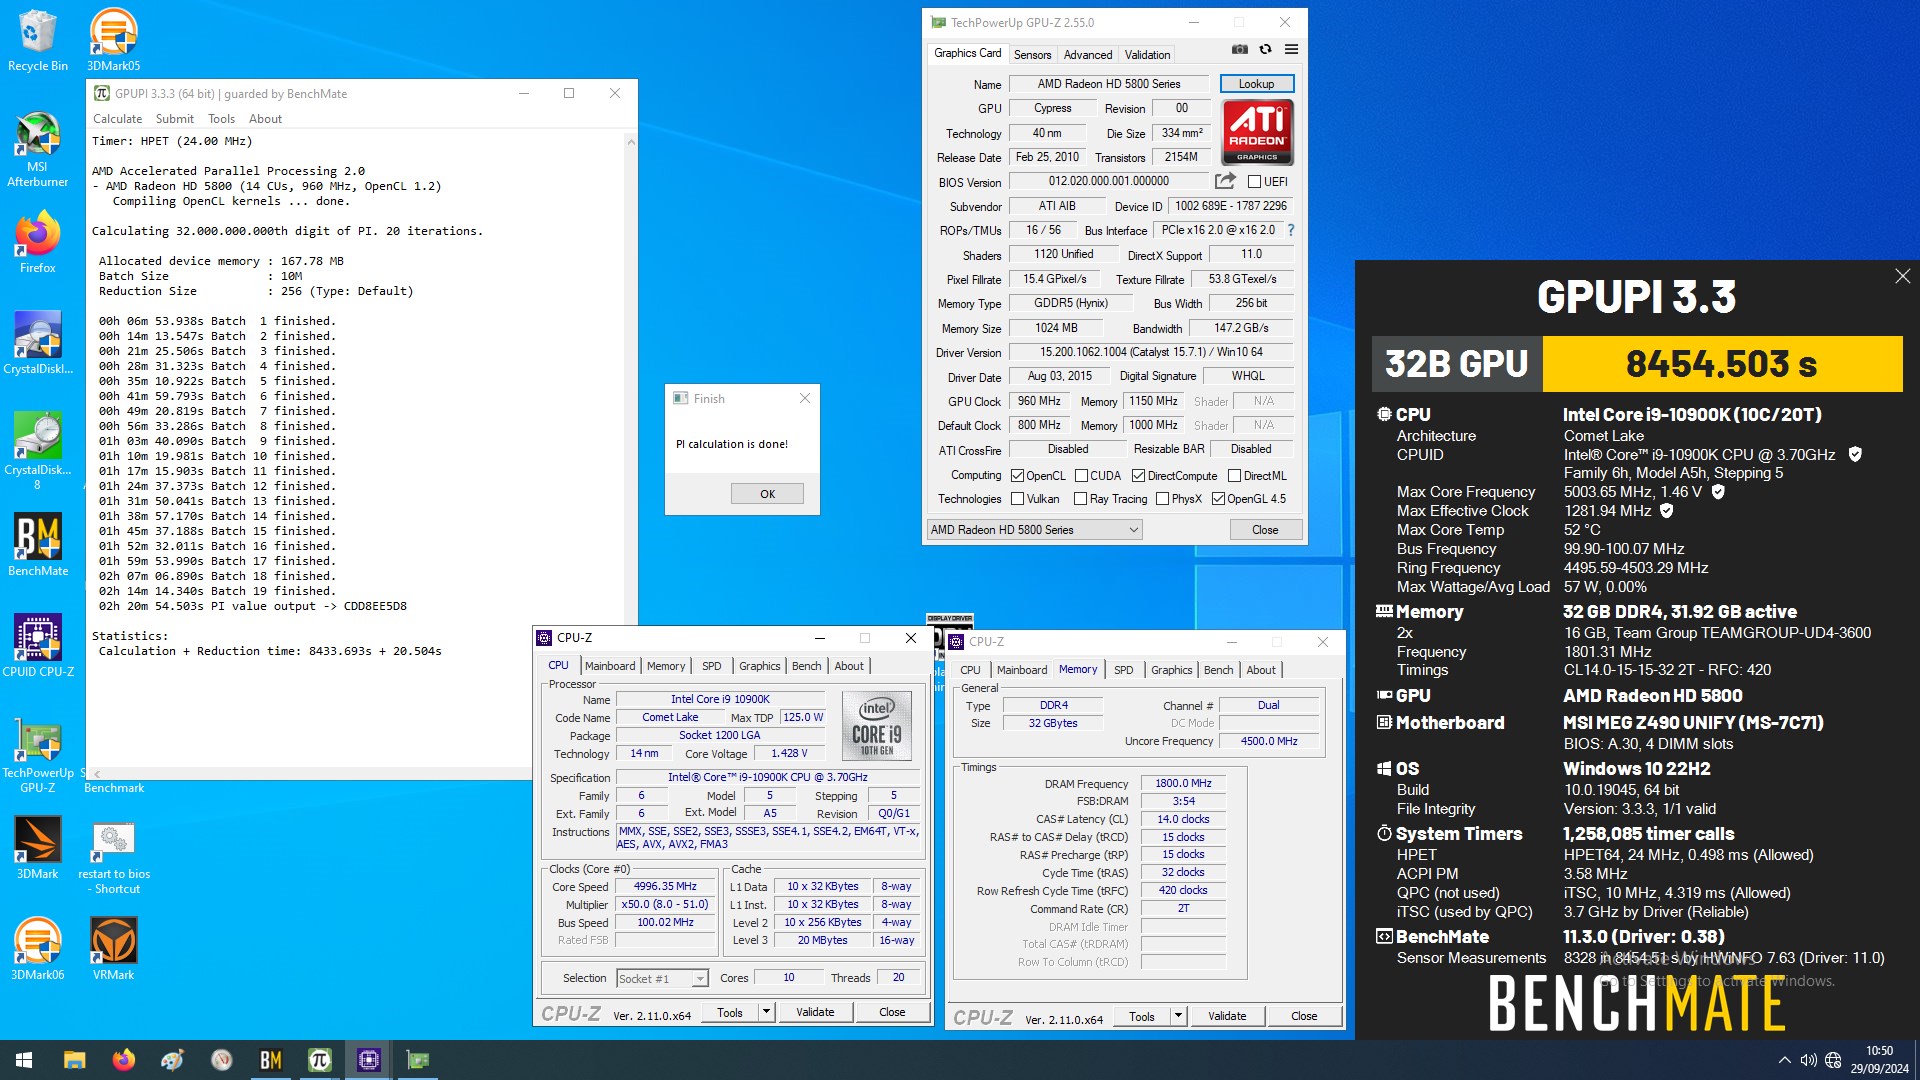Open File Explorer from the taskbar
The height and width of the screenshot is (1080, 1920).
pos(75,1060)
